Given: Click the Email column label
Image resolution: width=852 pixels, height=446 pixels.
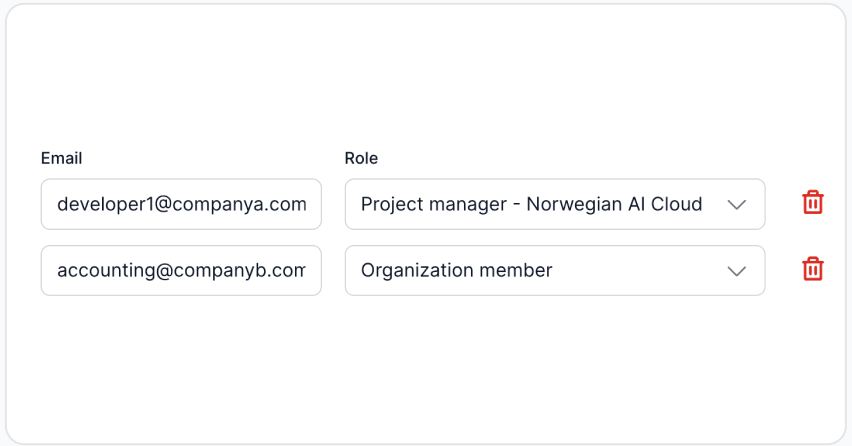Looking at the screenshot, I should coord(61,158).
